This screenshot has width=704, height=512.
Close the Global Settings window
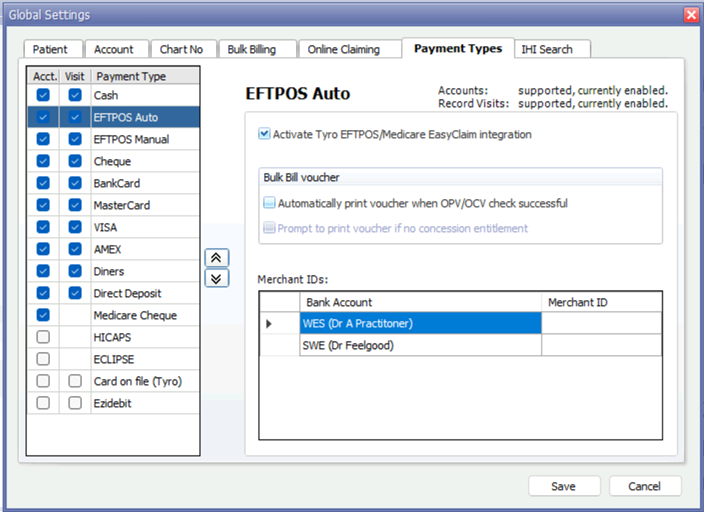click(x=691, y=15)
